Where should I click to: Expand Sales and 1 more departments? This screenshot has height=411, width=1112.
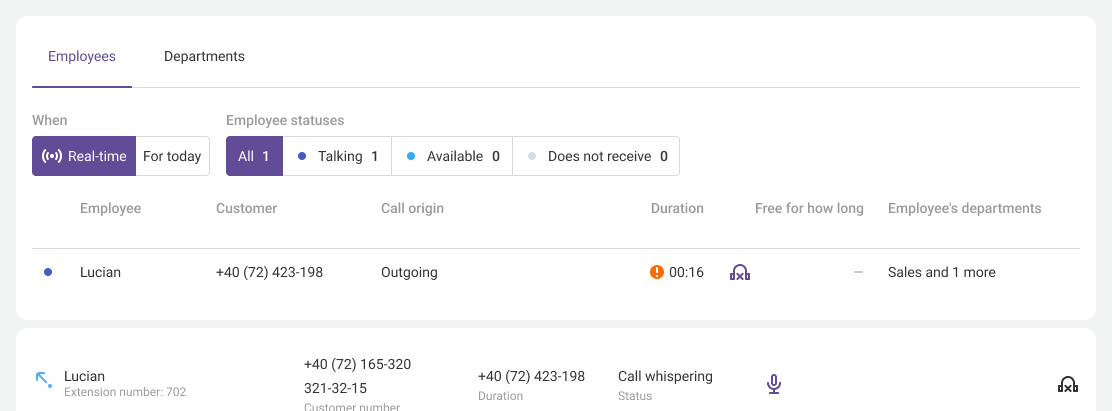pos(941,272)
